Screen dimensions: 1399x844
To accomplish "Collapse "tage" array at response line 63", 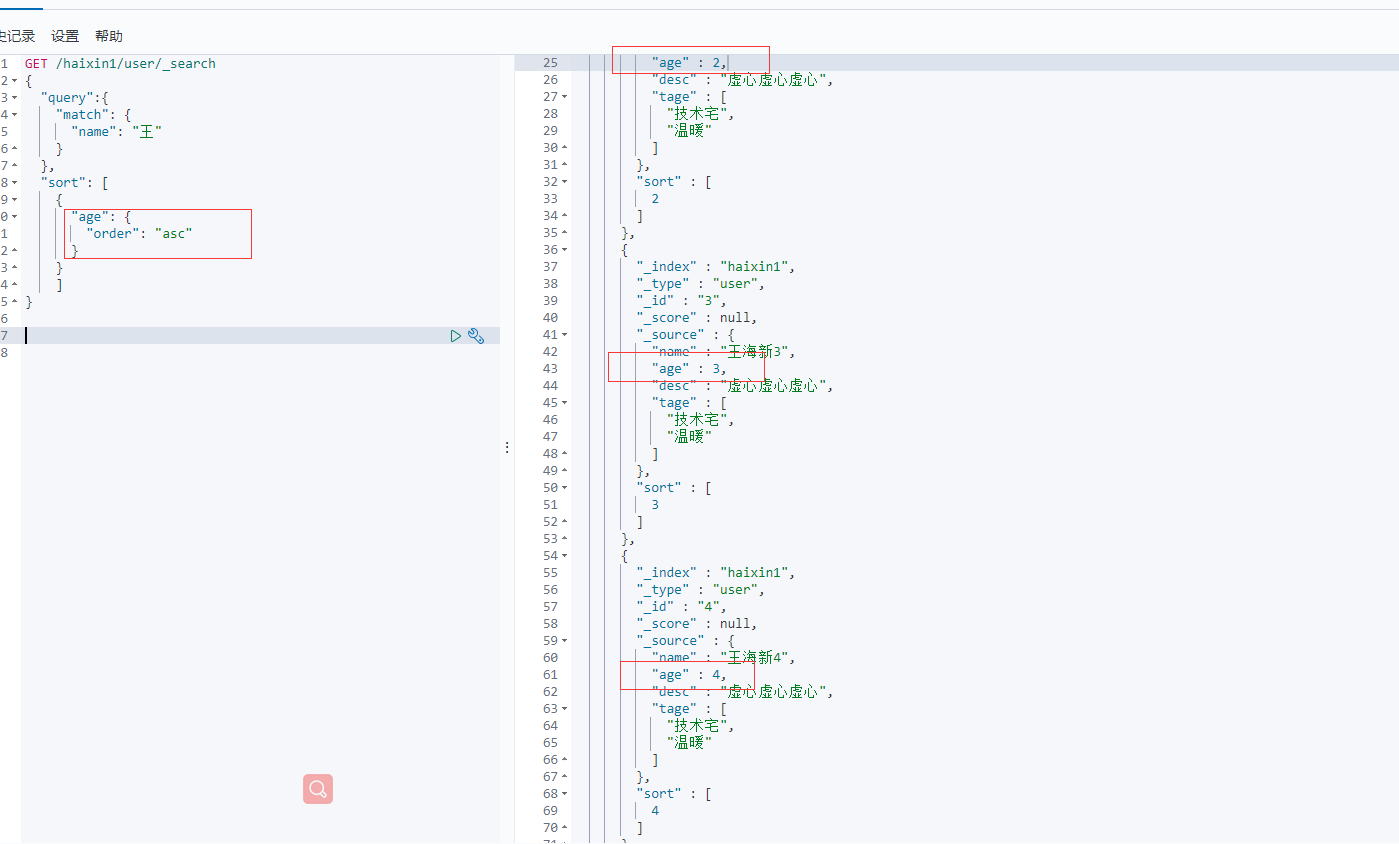I will (564, 709).
